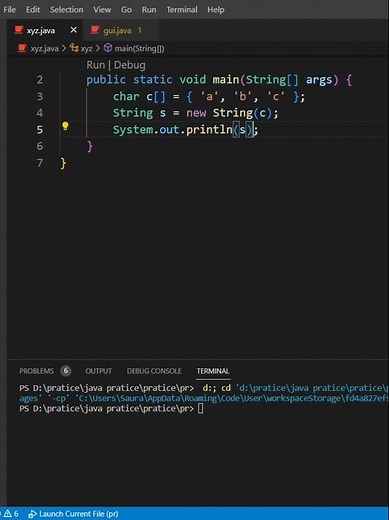Image resolution: width=389 pixels, height=520 pixels.
Task: Click the problems count badge 6
Action: (66, 371)
